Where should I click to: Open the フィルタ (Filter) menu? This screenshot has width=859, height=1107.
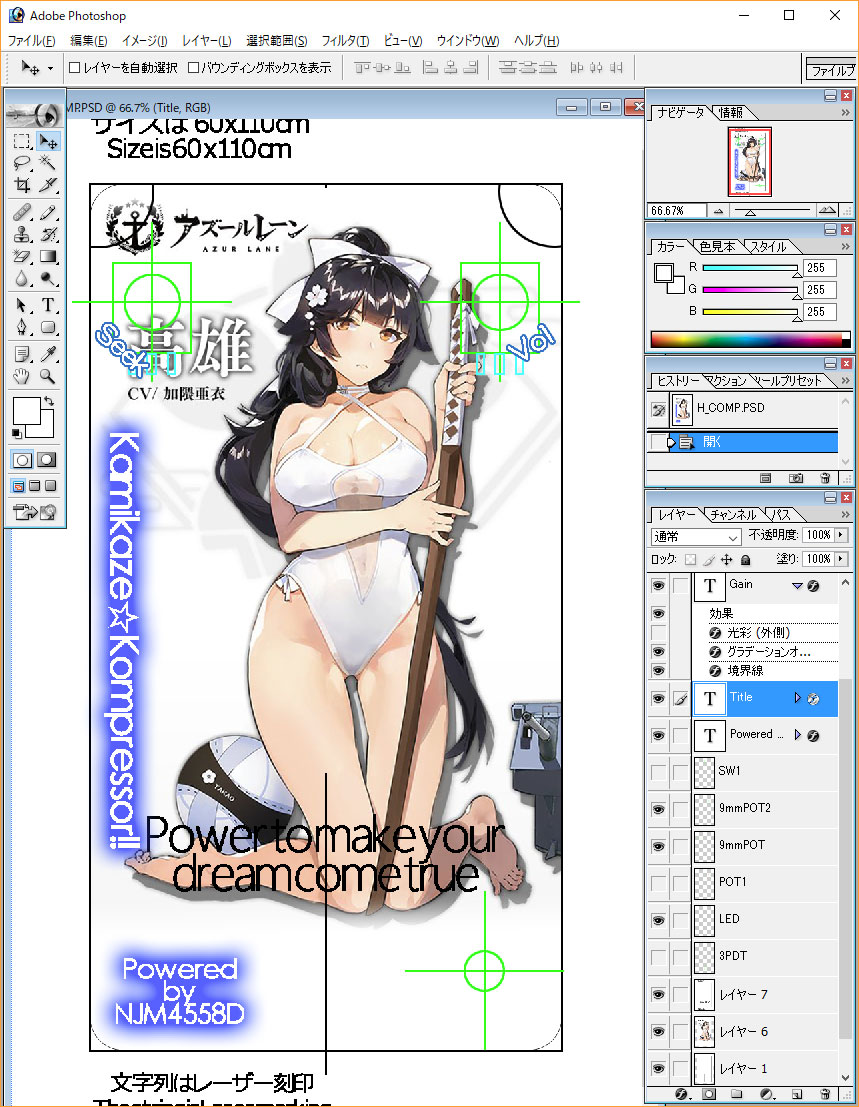pos(345,41)
